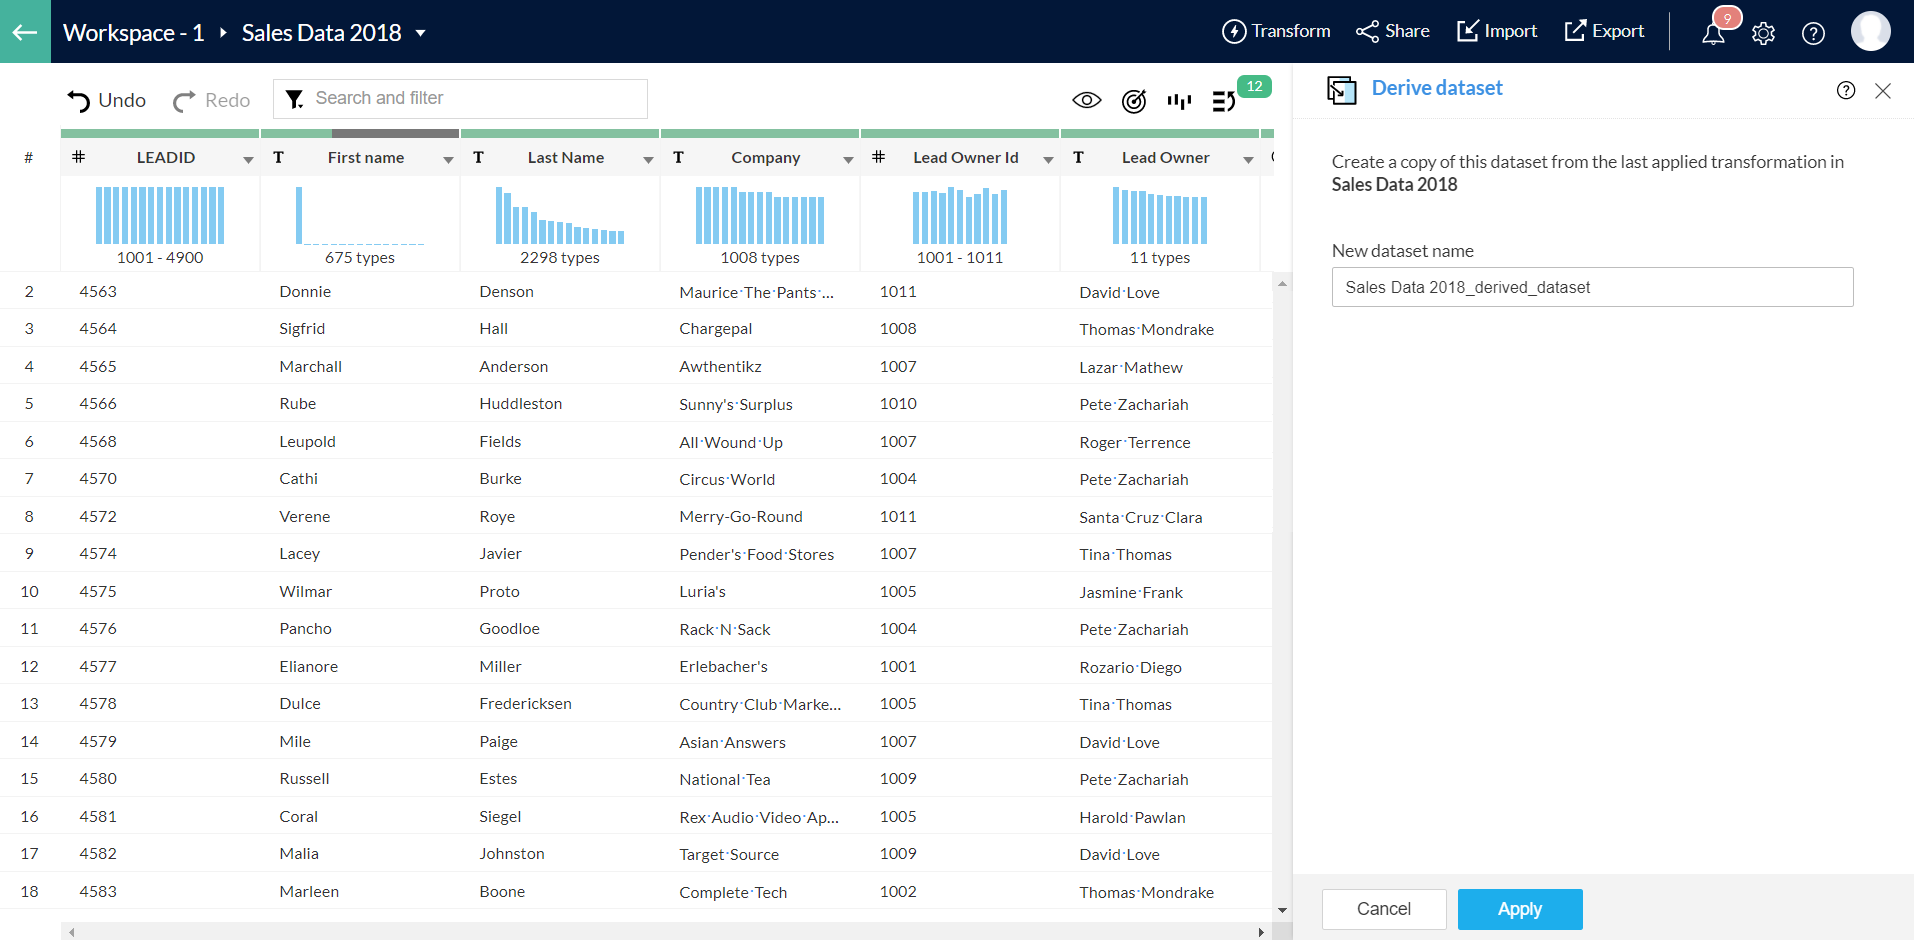Click the Search and filter box
The image size is (1914, 940).
coord(460,99)
